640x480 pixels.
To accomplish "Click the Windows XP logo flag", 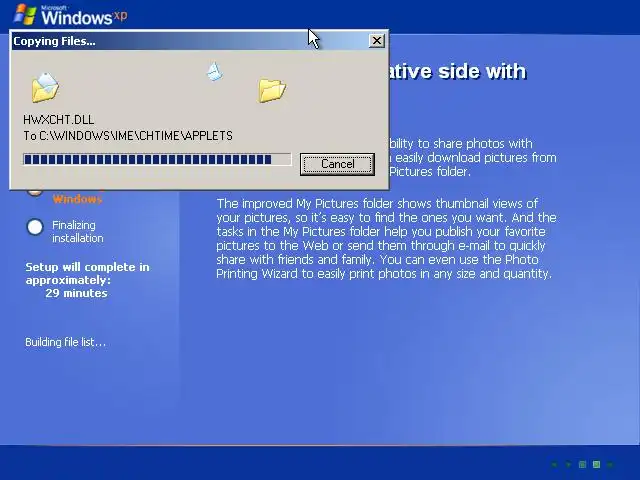I will pos(25,14).
